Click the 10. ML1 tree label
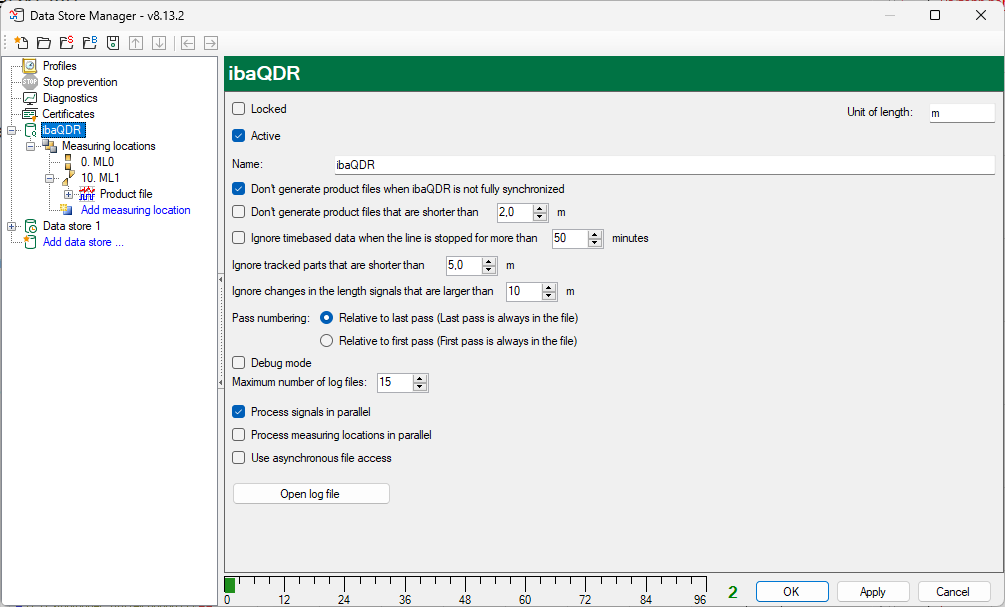This screenshot has height=607, width=1005. coord(100,178)
